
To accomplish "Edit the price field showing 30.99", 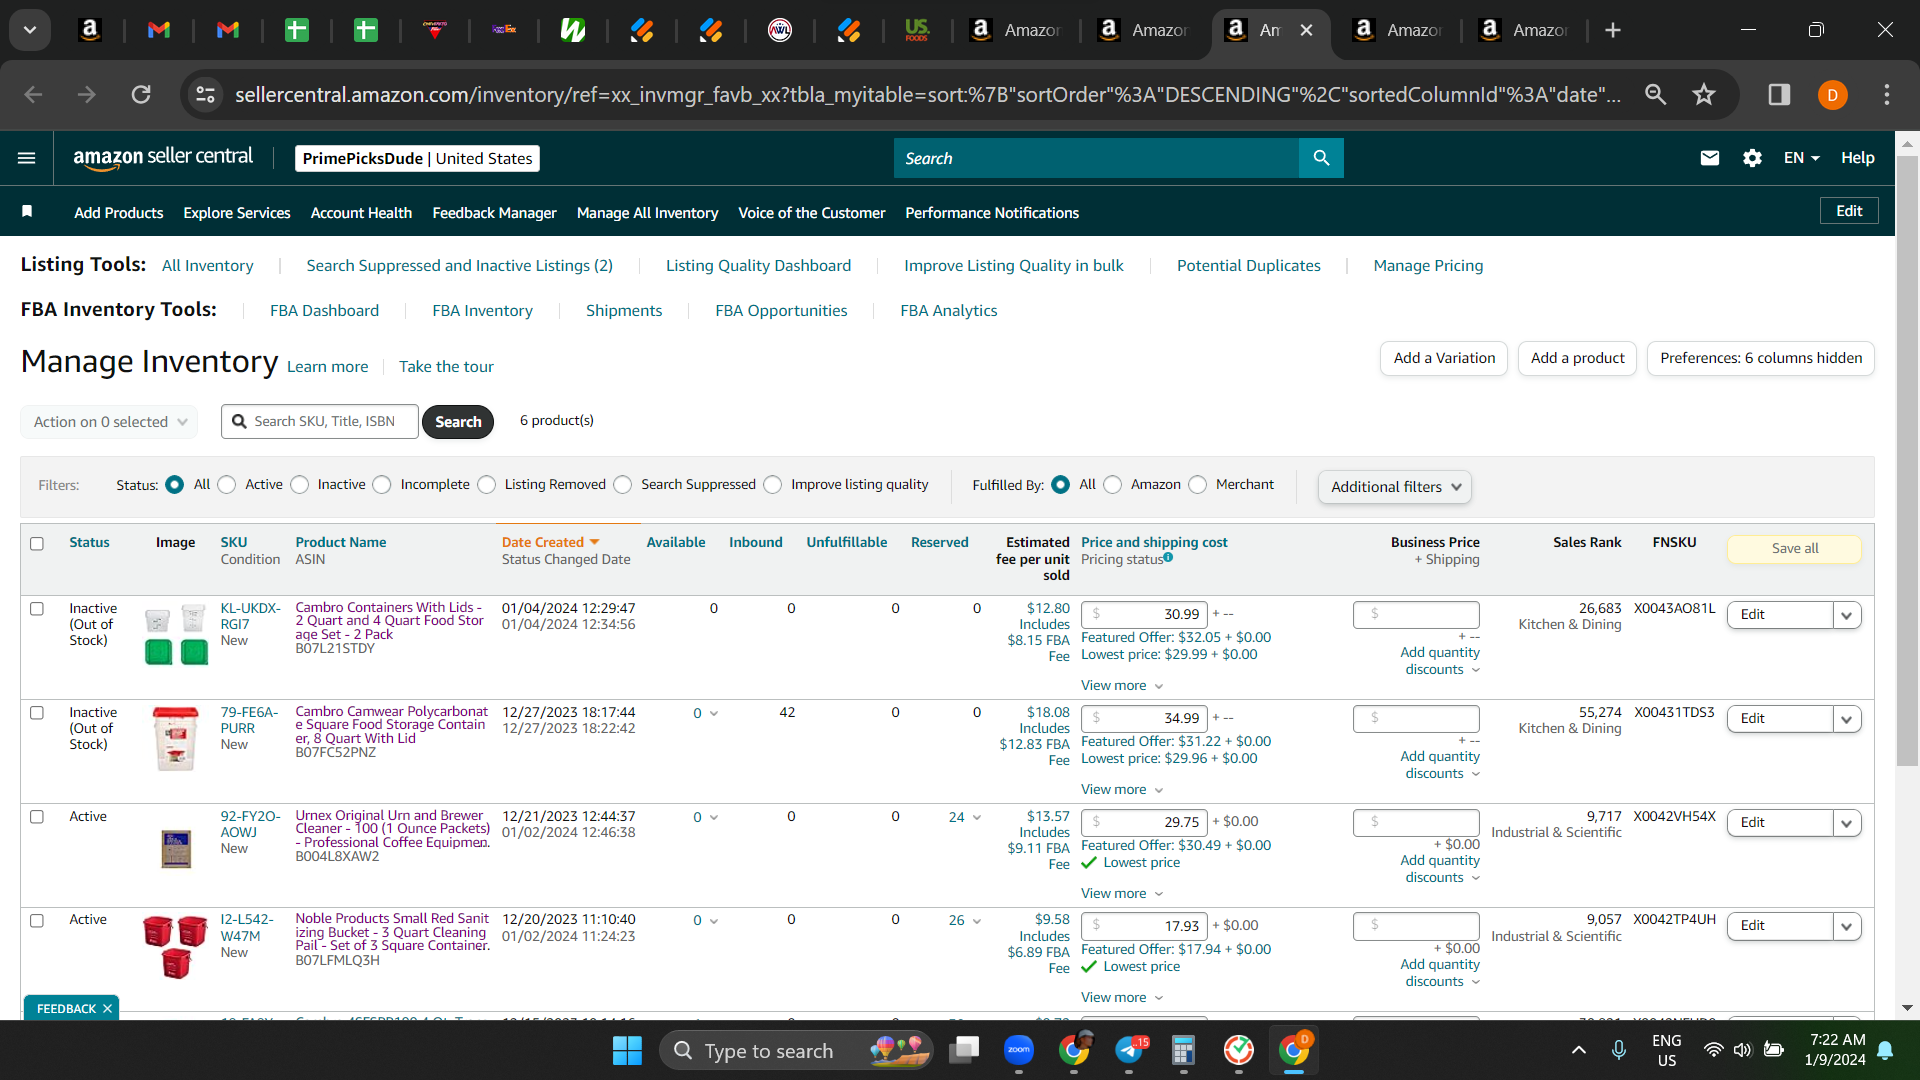I will pyautogui.click(x=1145, y=614).
